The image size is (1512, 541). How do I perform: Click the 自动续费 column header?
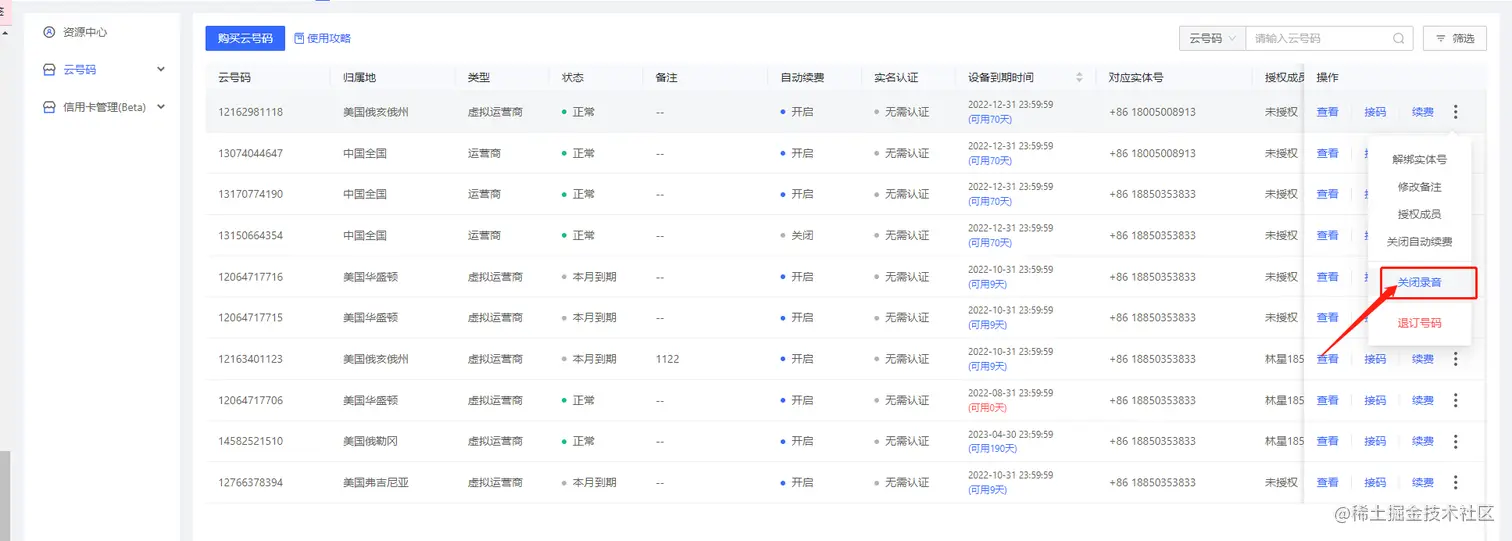tap(802, 77)
